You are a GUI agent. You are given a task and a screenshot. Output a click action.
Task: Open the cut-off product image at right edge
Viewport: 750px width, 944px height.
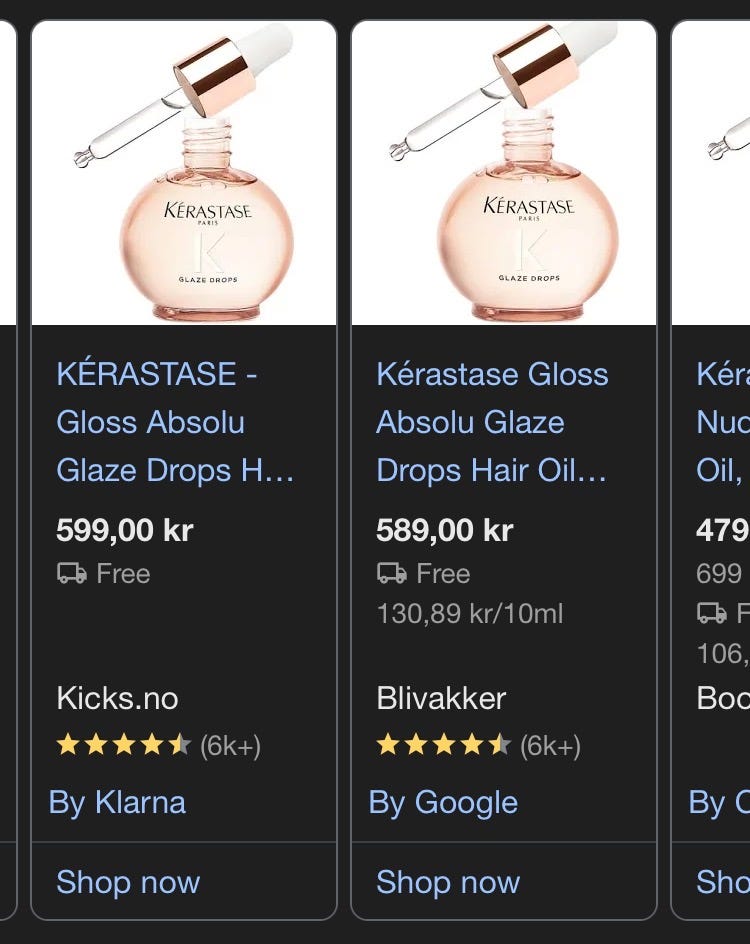pos(712,173)
